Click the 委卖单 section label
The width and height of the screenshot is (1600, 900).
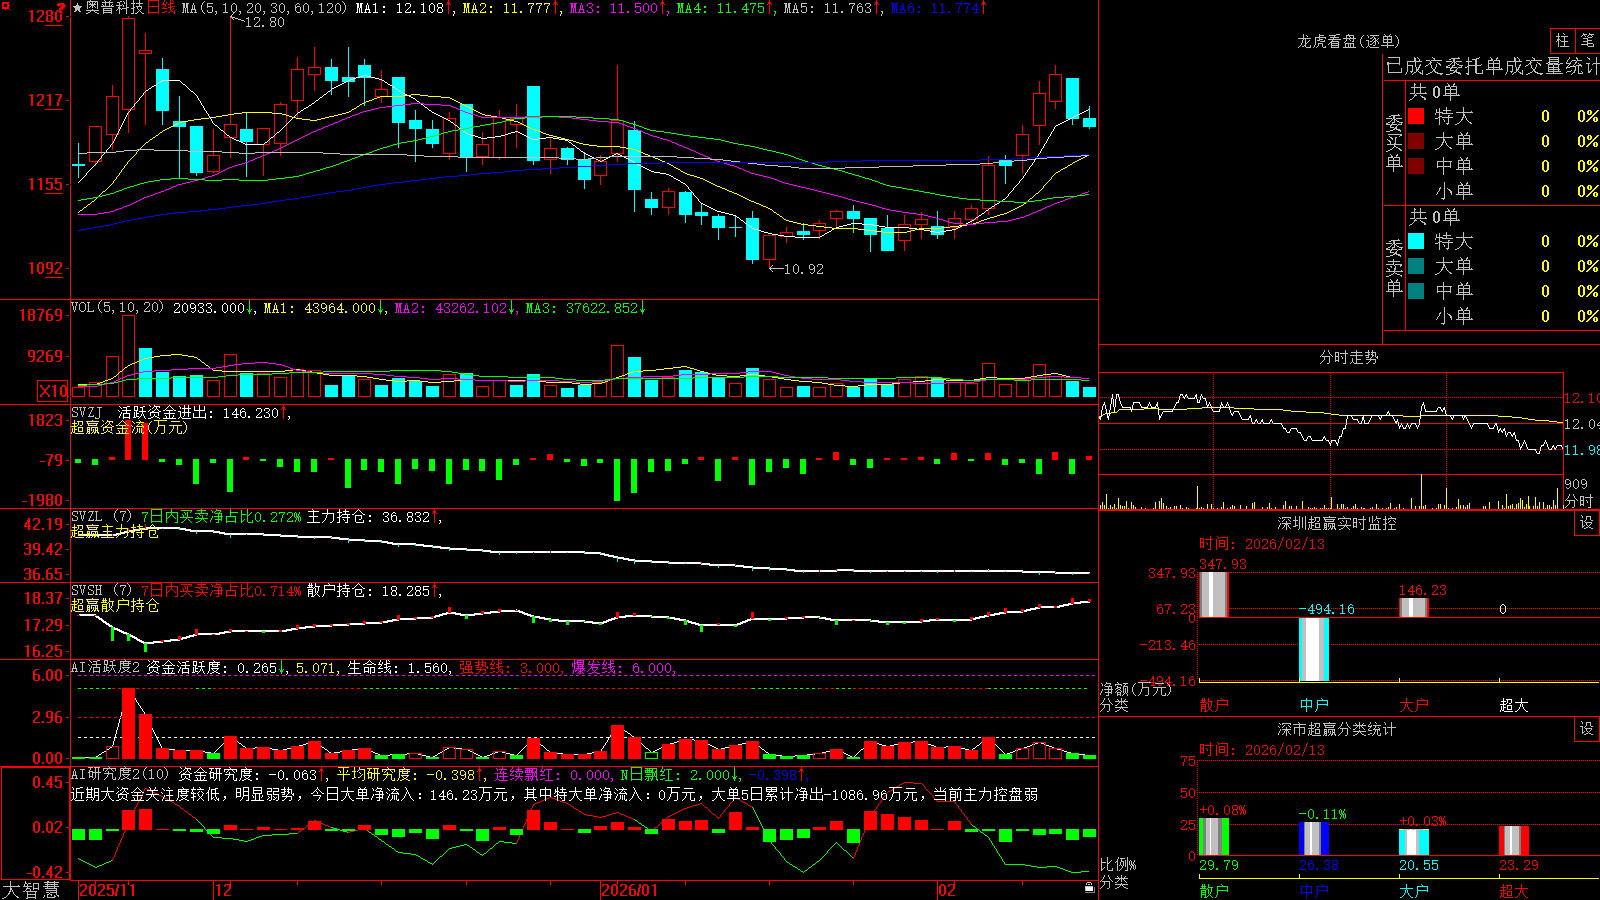click(1394, 268)
